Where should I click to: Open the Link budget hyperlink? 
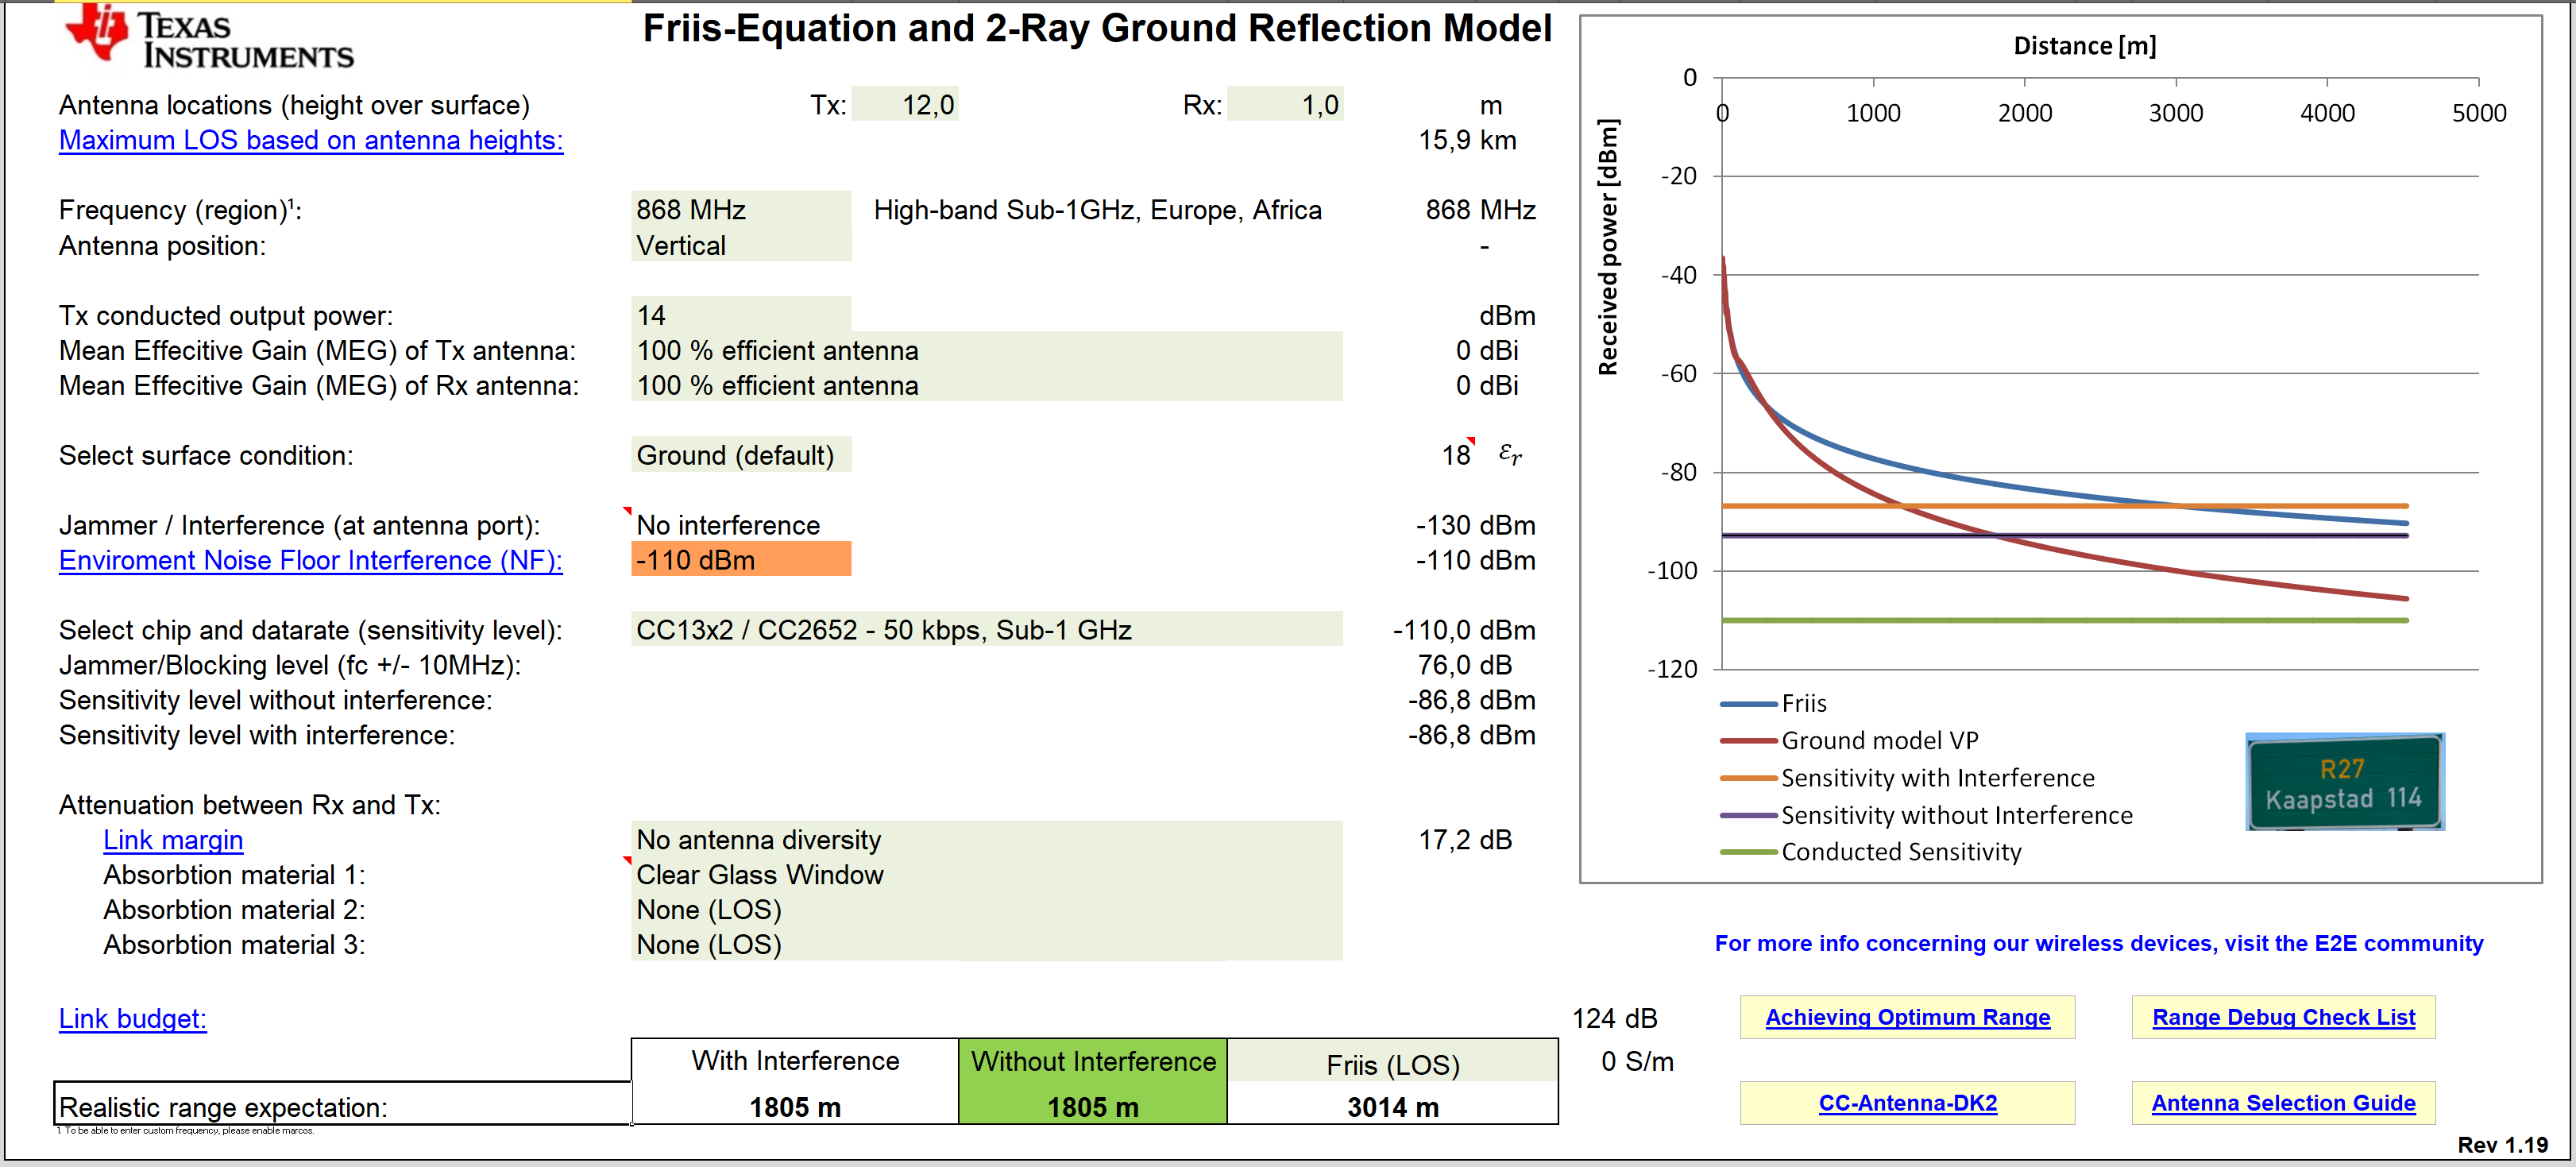pyautogui.click(x=133, y=1018)
